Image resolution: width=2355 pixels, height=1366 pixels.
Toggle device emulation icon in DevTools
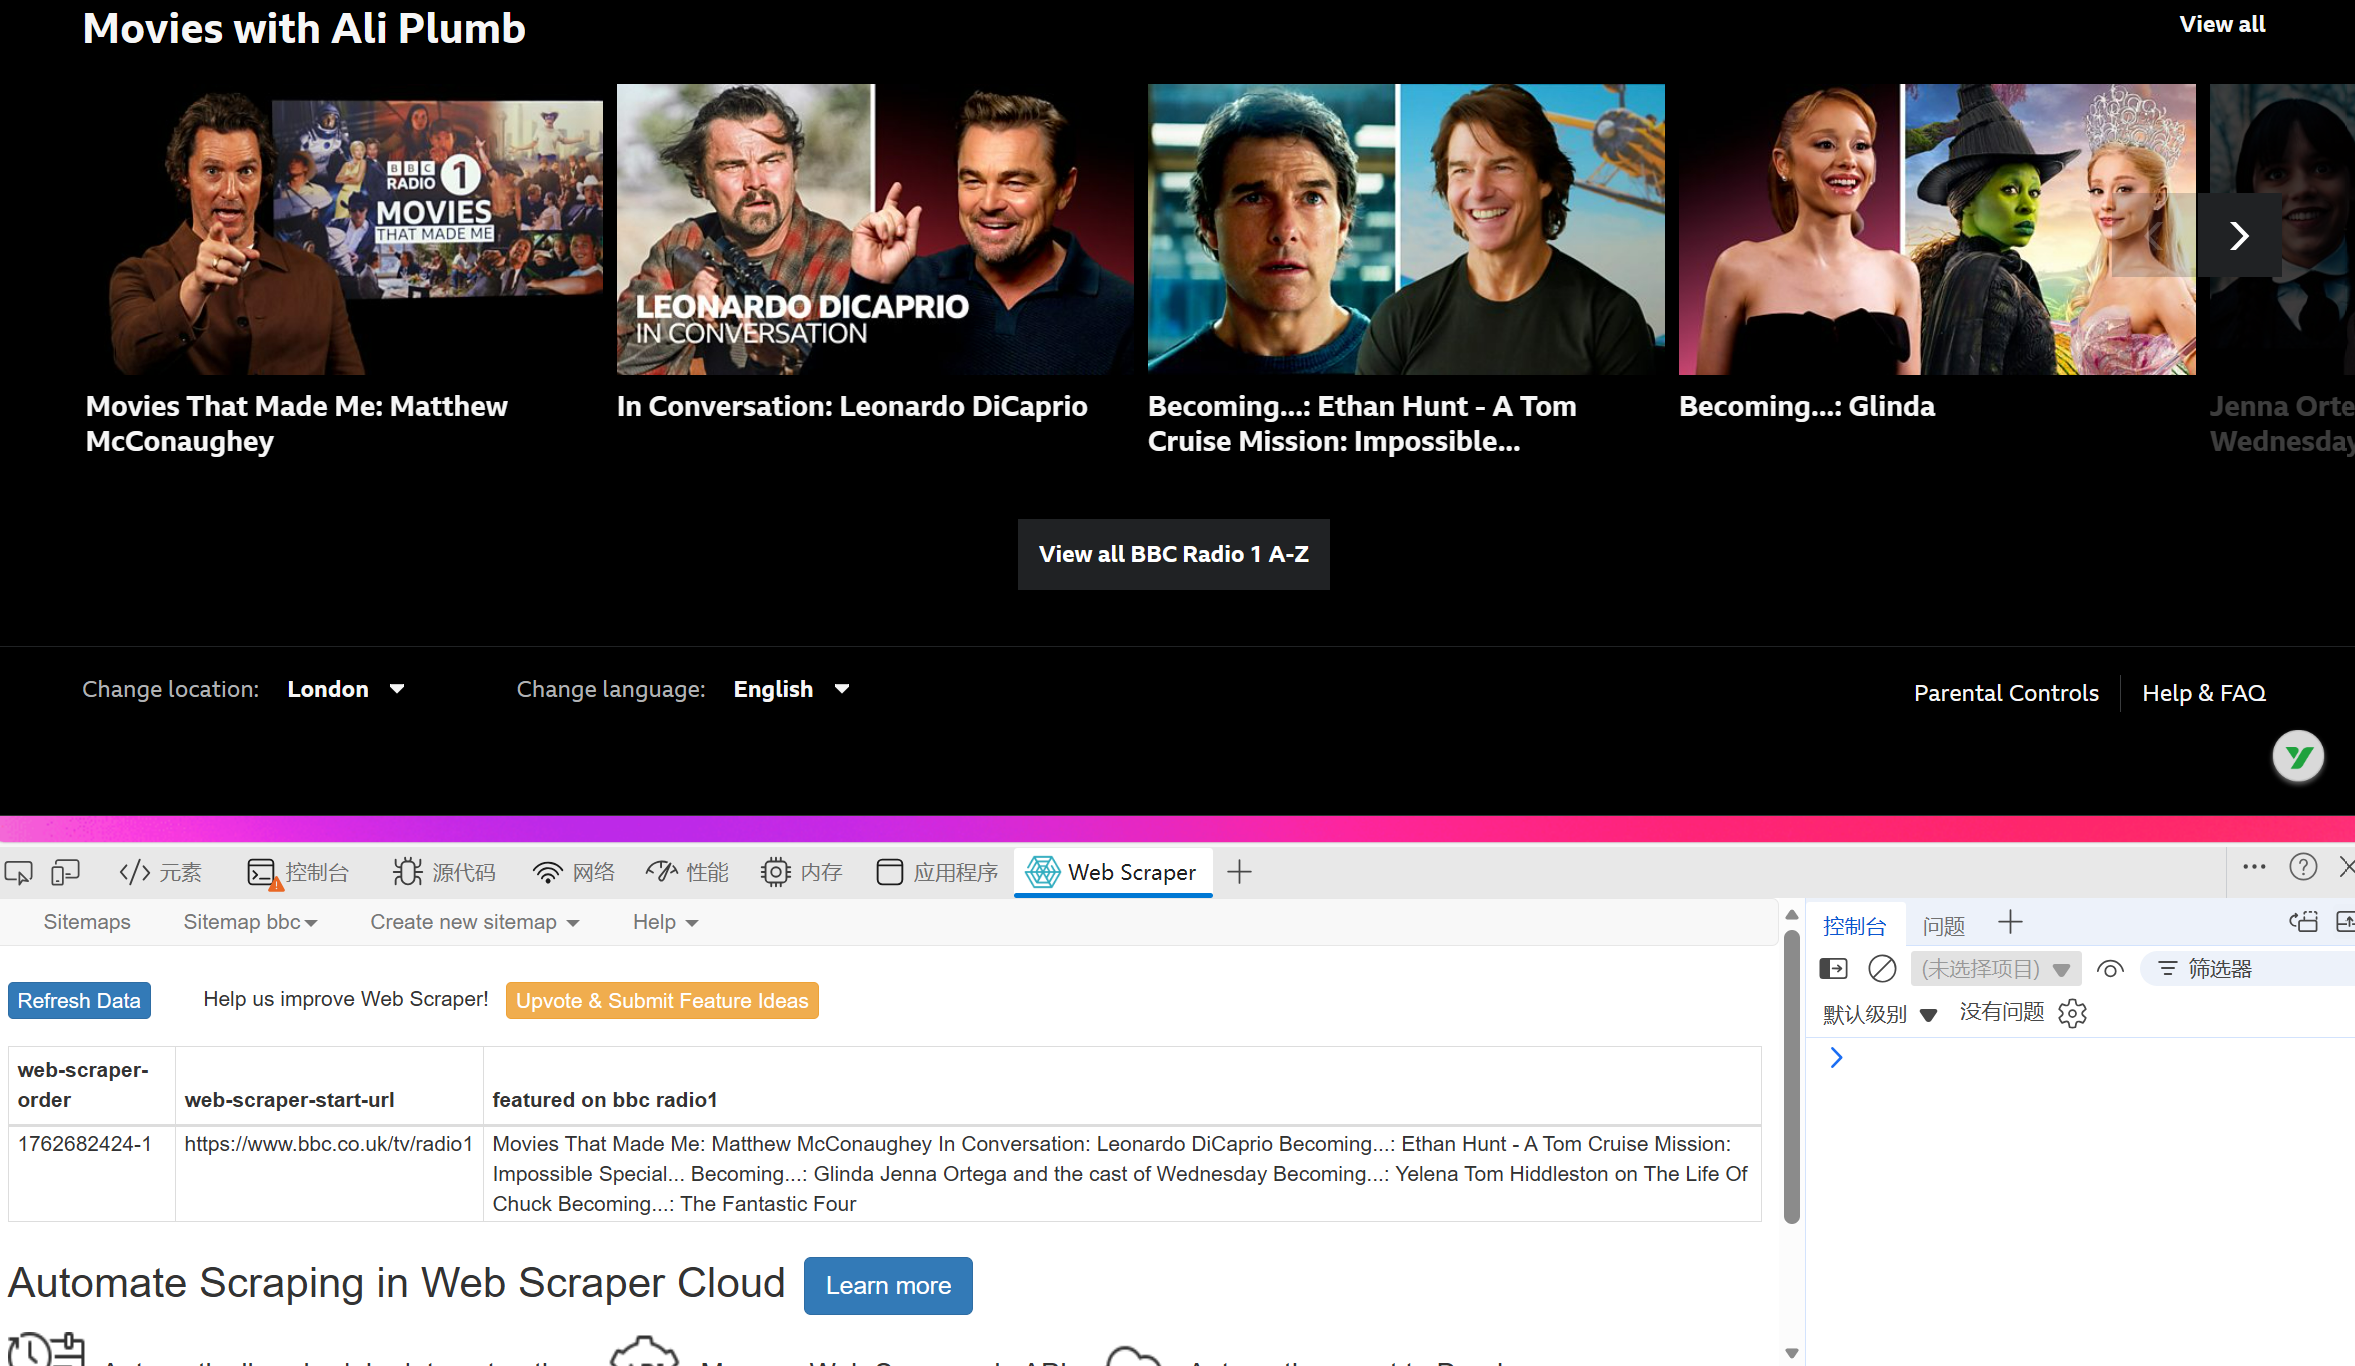point(66,873)
